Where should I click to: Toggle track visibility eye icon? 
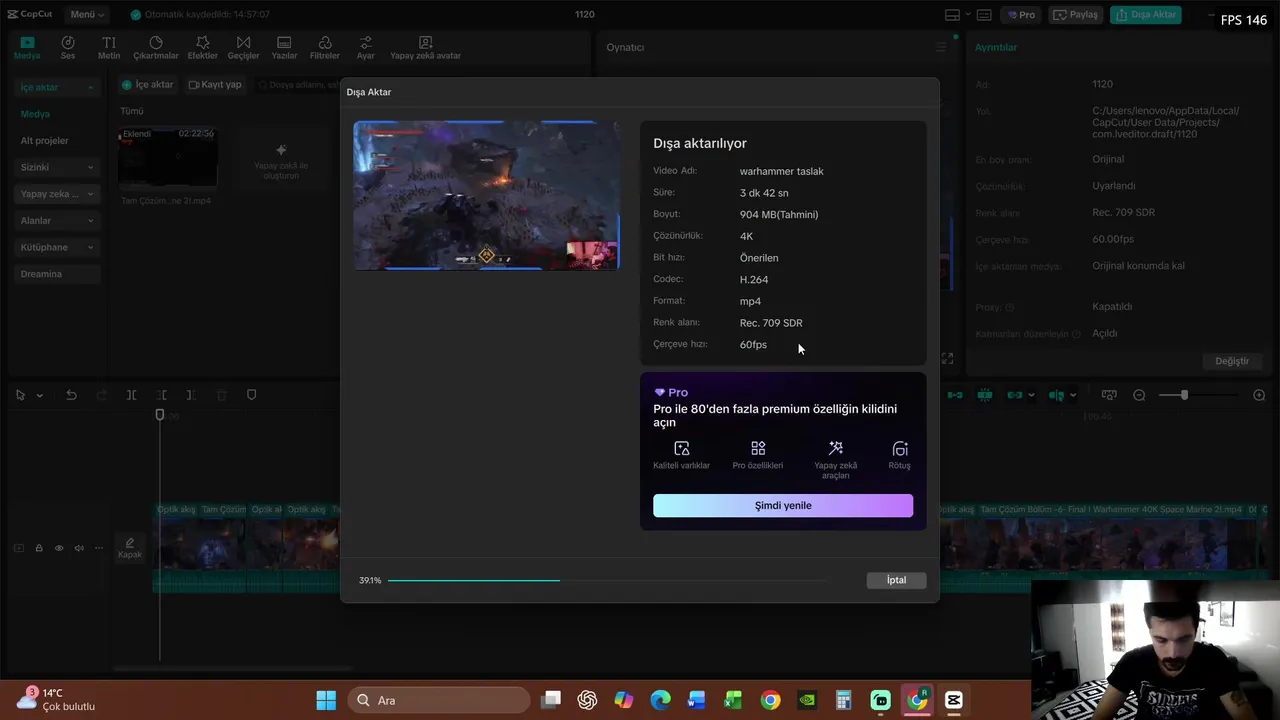(x=59, y=548)
